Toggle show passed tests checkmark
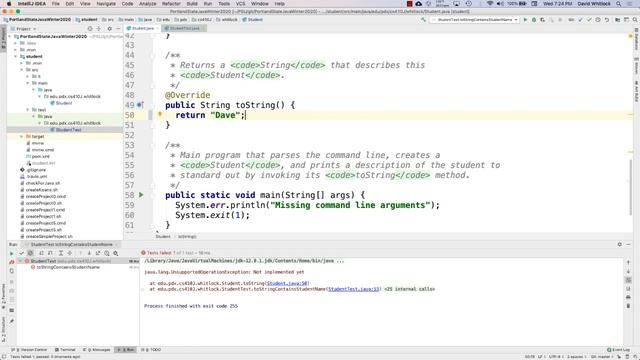 click(21, 253)
